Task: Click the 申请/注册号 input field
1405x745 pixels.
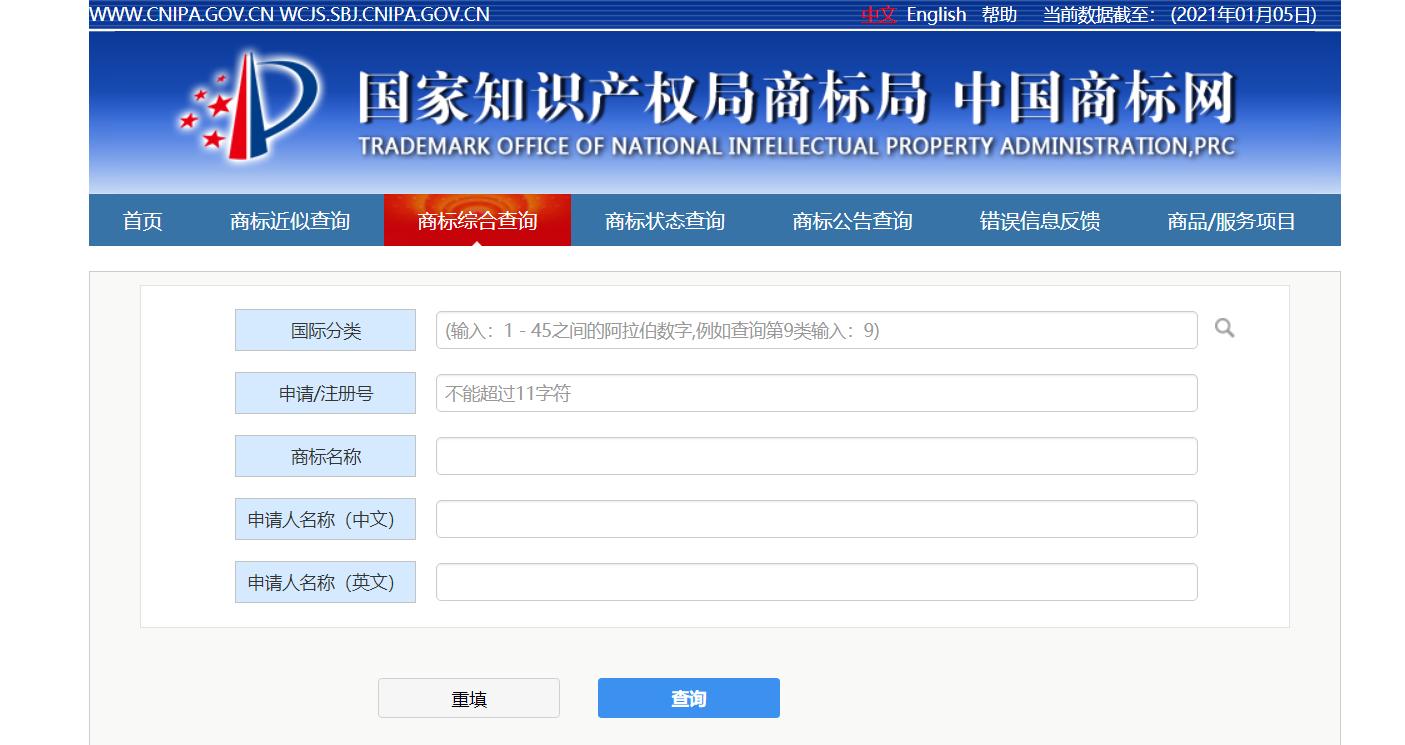Action: point(816,392)
